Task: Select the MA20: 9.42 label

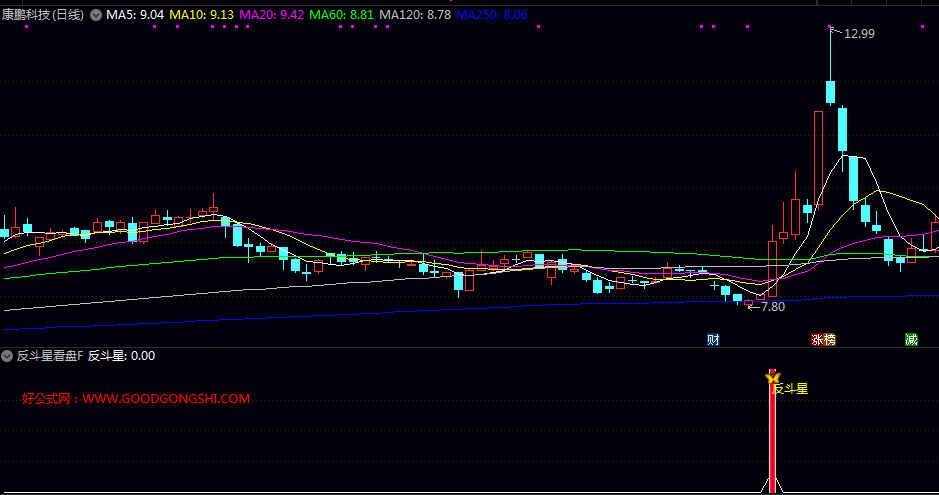Action: click(271, 15)
